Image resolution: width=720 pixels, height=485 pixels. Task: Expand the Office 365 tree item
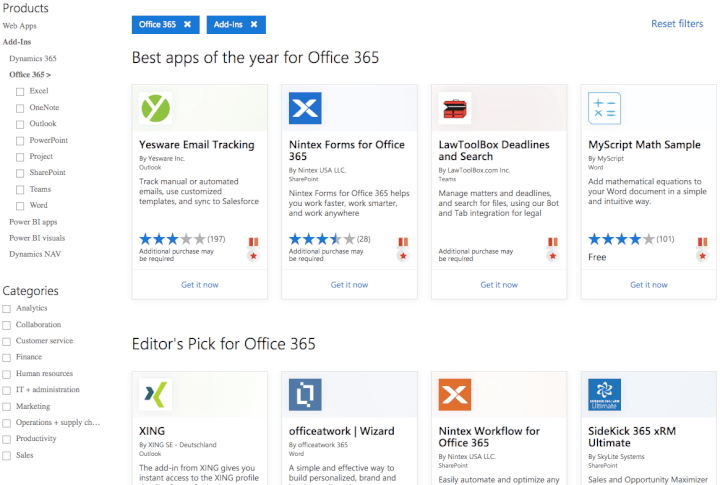click(30, 75)
